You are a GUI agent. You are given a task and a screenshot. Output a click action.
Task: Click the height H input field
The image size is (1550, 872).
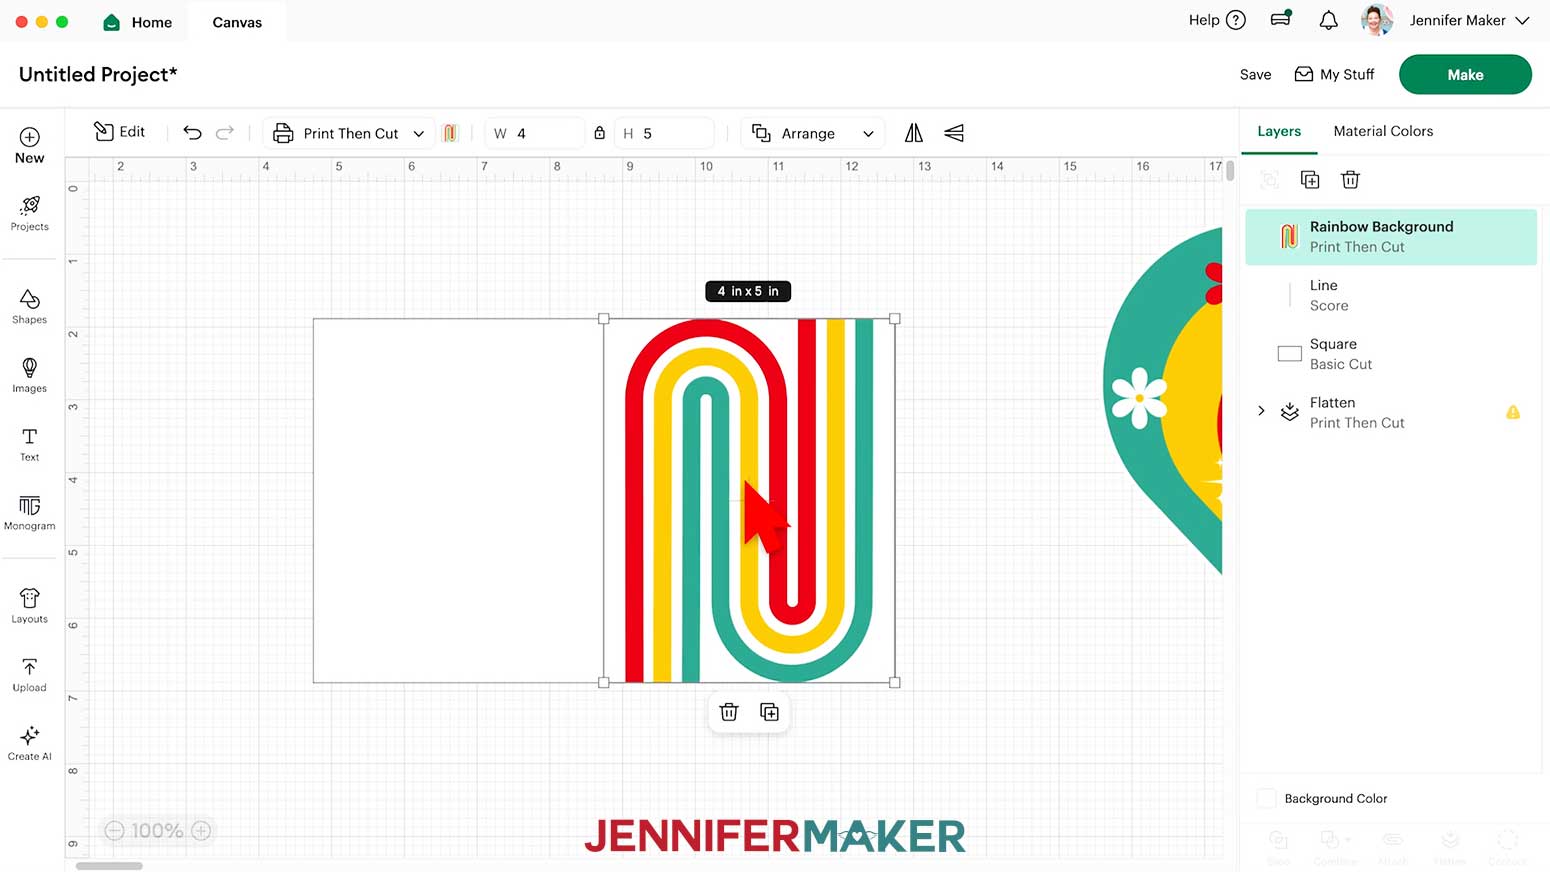pyautogui.click(x=664, y=133)
